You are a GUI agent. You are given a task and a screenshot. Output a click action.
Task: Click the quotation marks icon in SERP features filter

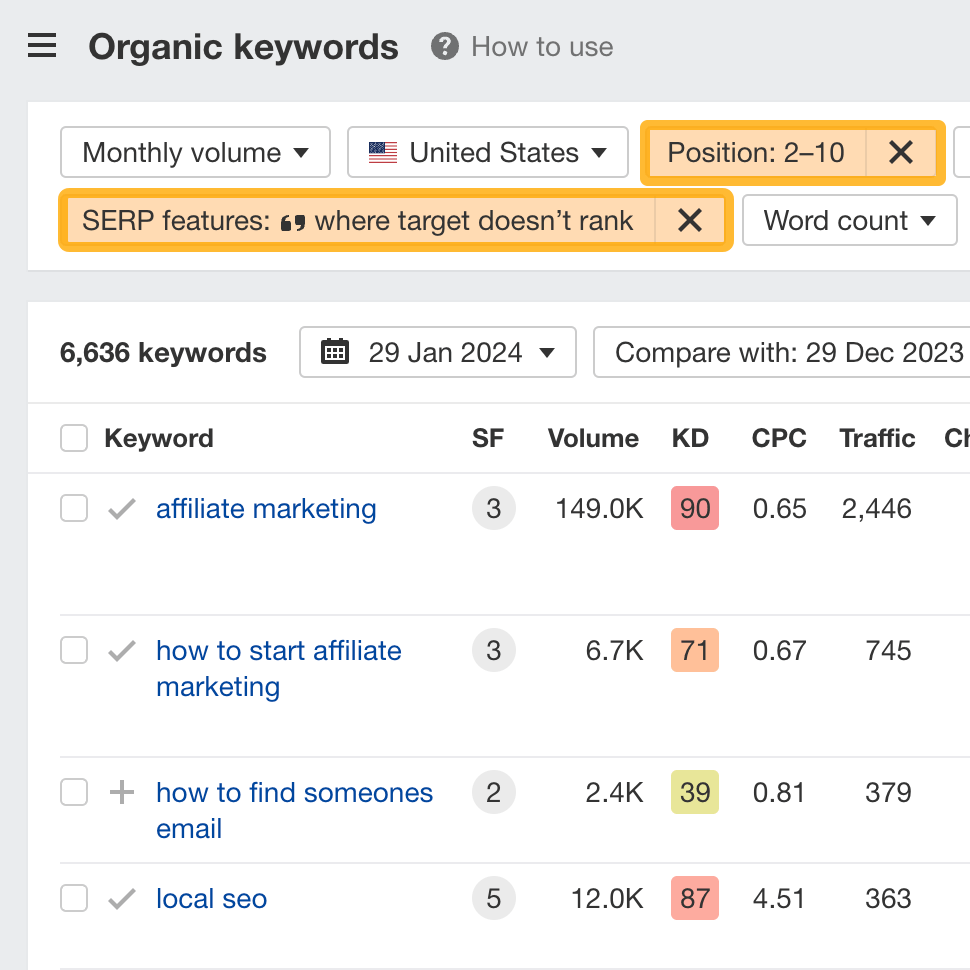pos(293,221)
